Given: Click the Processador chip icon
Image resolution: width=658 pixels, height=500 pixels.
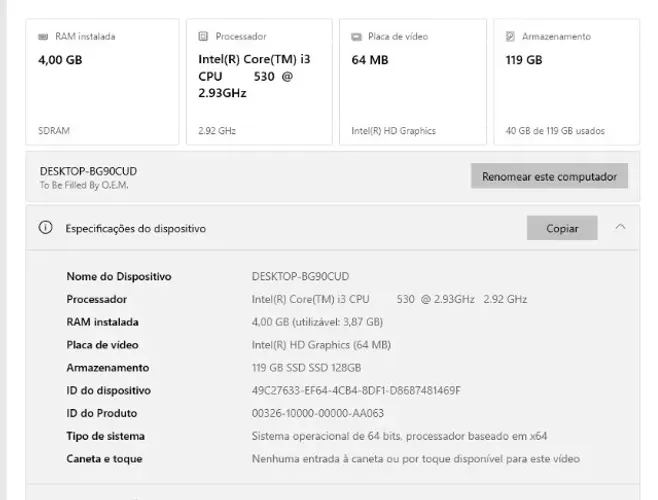Looking at the screenshot, I should (x=203, y=37).
